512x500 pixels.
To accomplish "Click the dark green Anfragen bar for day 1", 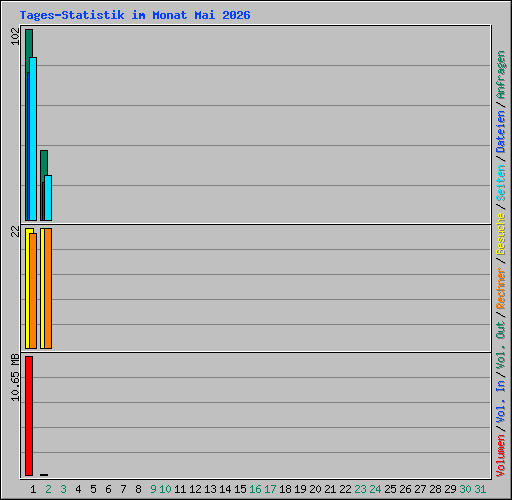I will coord(29,43).
